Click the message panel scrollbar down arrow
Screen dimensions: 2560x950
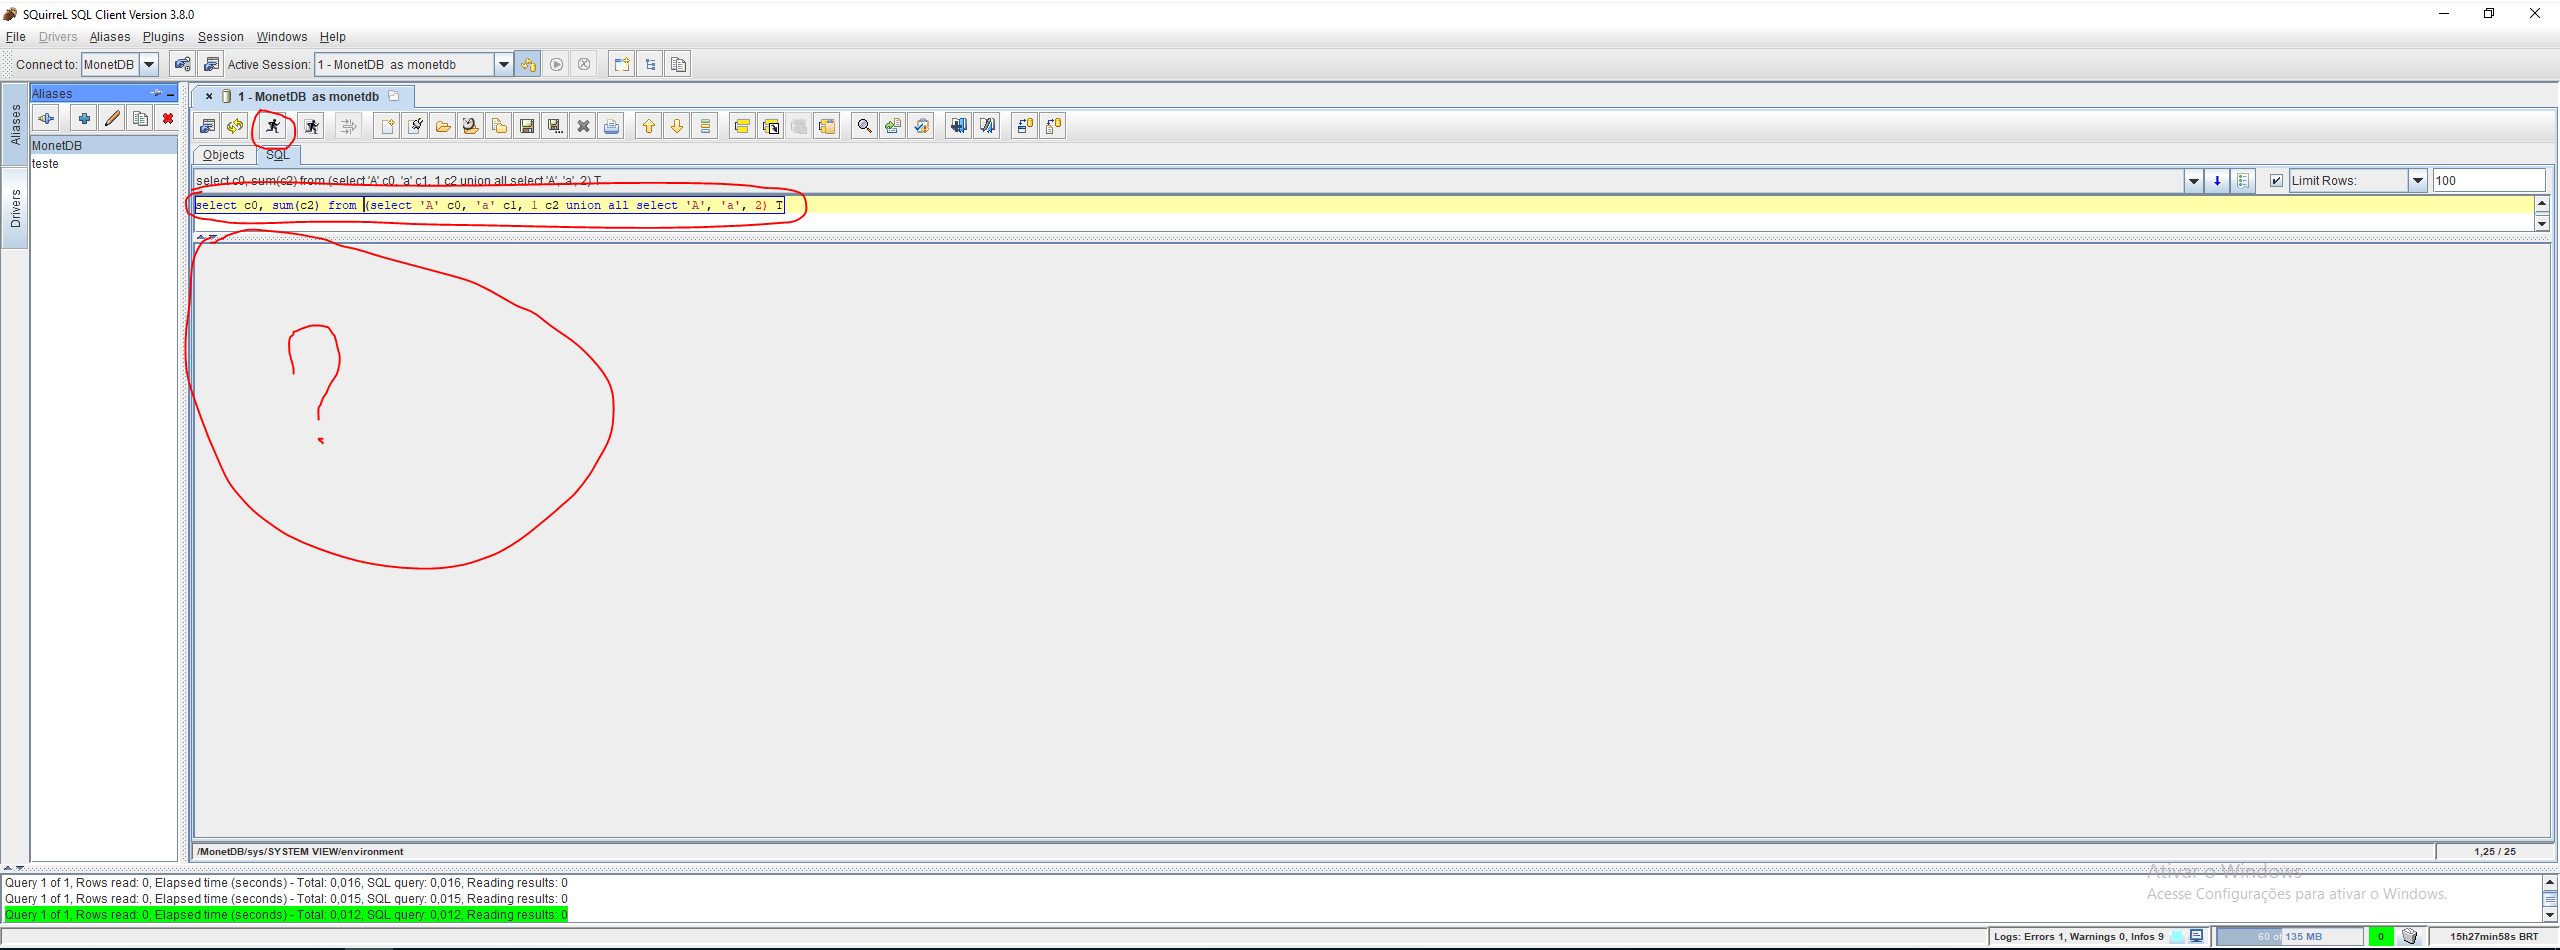click(2550, 915)
